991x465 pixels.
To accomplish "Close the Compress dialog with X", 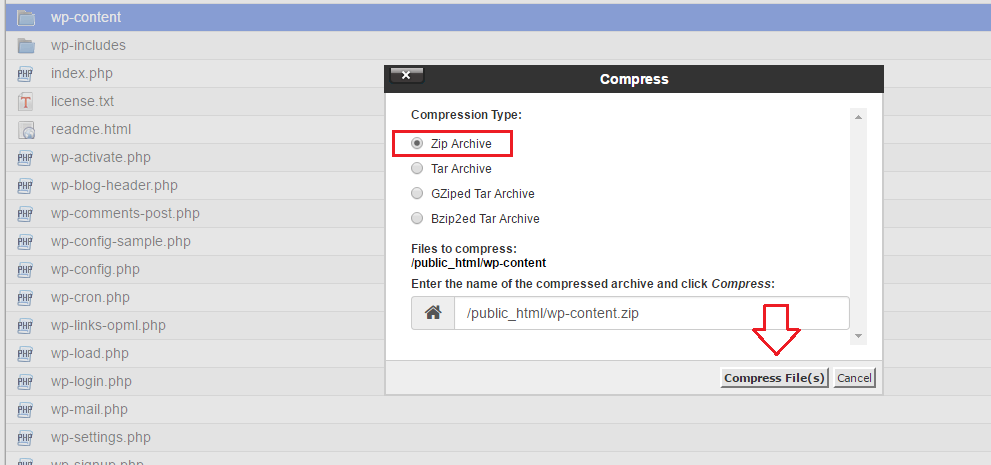I will coord(406,75).
